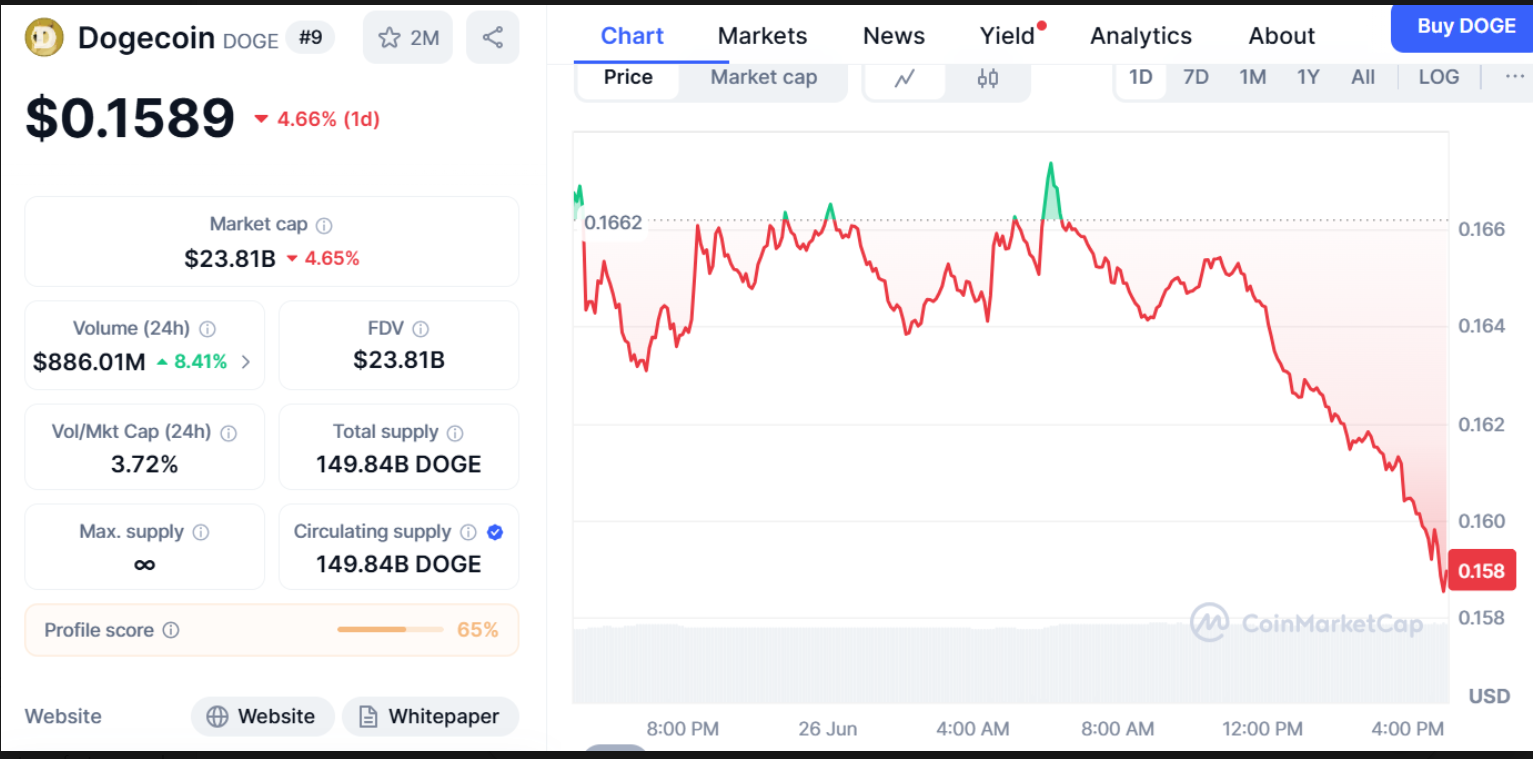Click Total supply value 149.84B DOGE
Image resolution: width=1533 pixels, height=759 pixels.
[399, 464]
